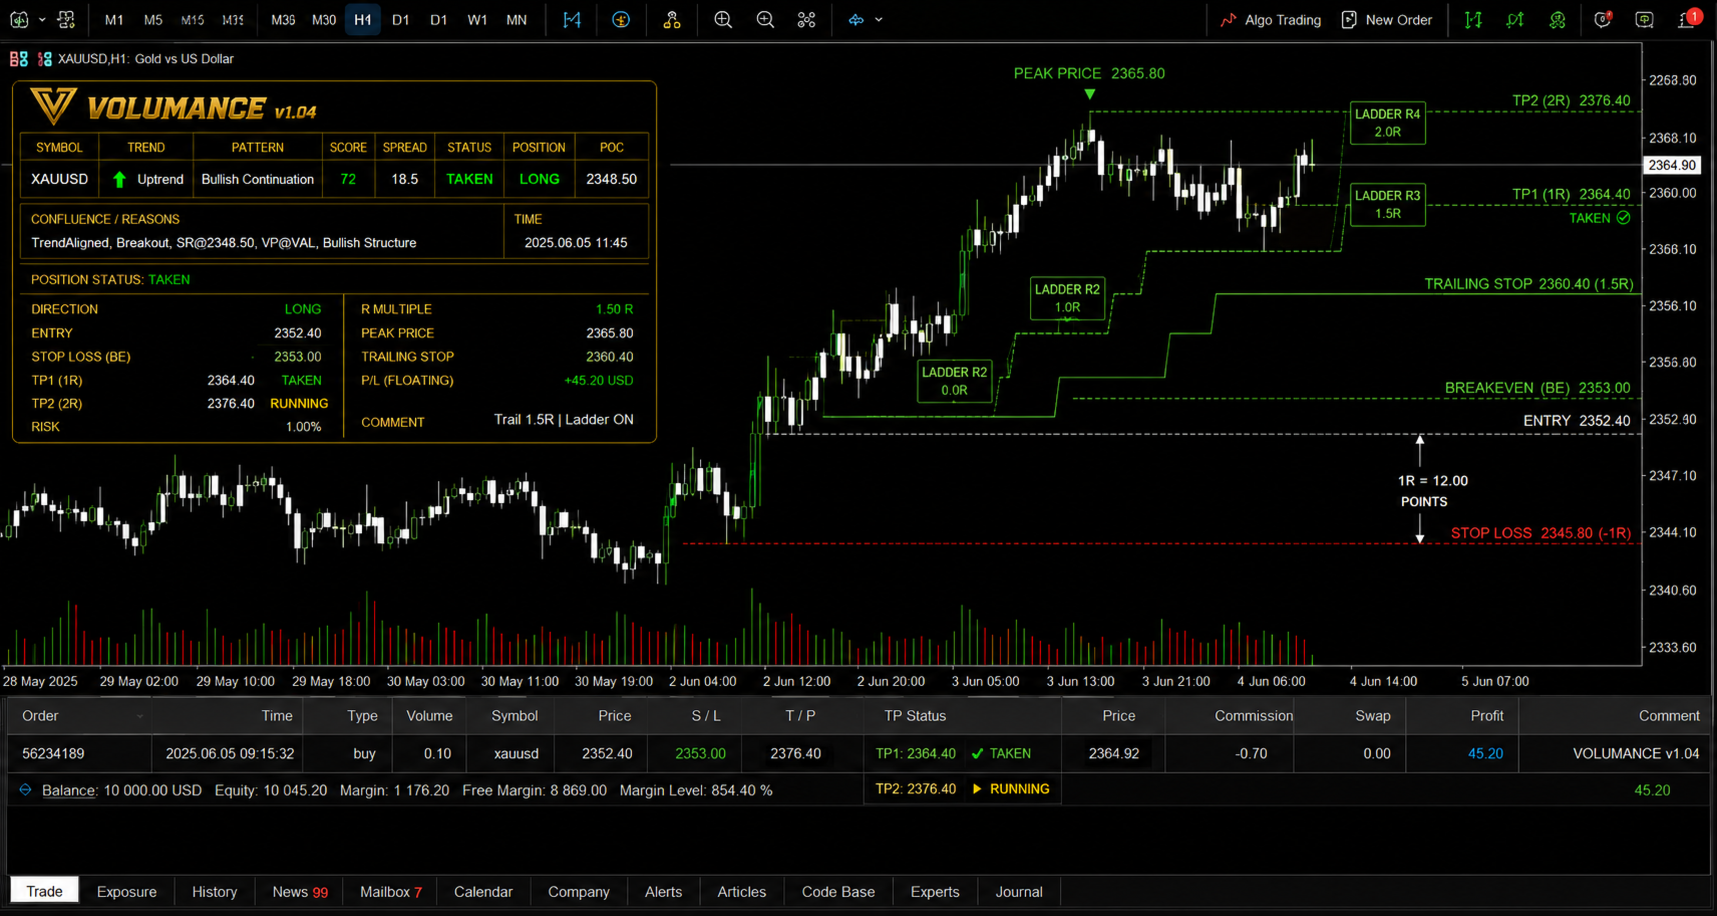Select the H1 timeframe button

pos(362,20)
